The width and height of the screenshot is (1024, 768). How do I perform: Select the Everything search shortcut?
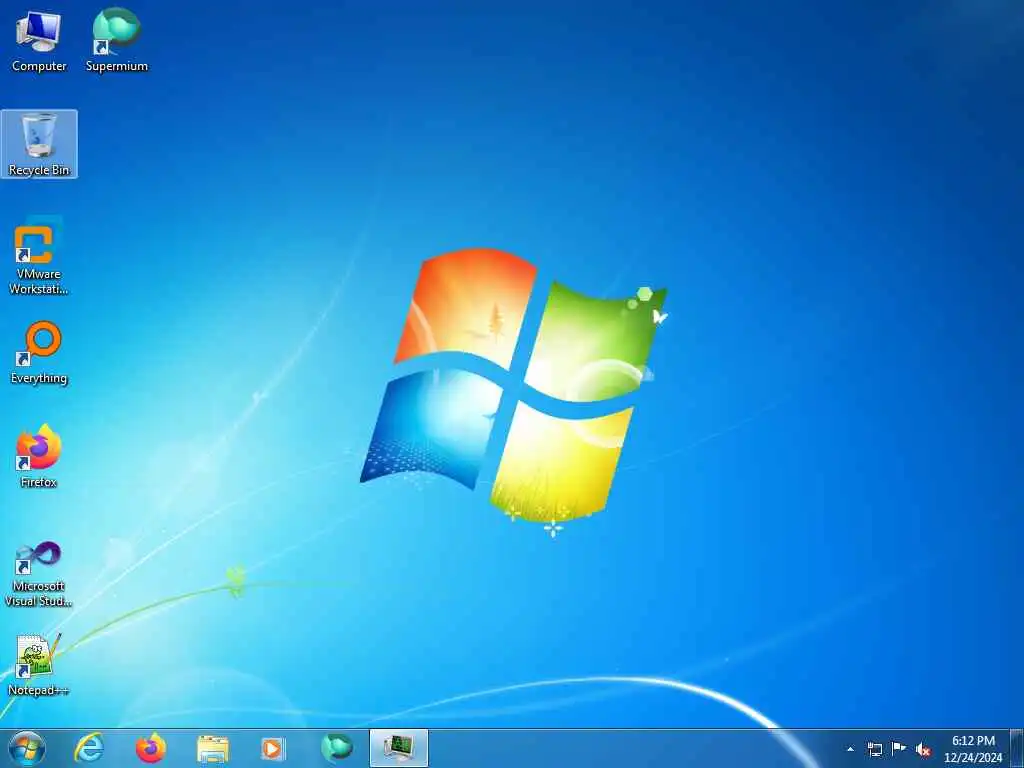coord(39,353)
